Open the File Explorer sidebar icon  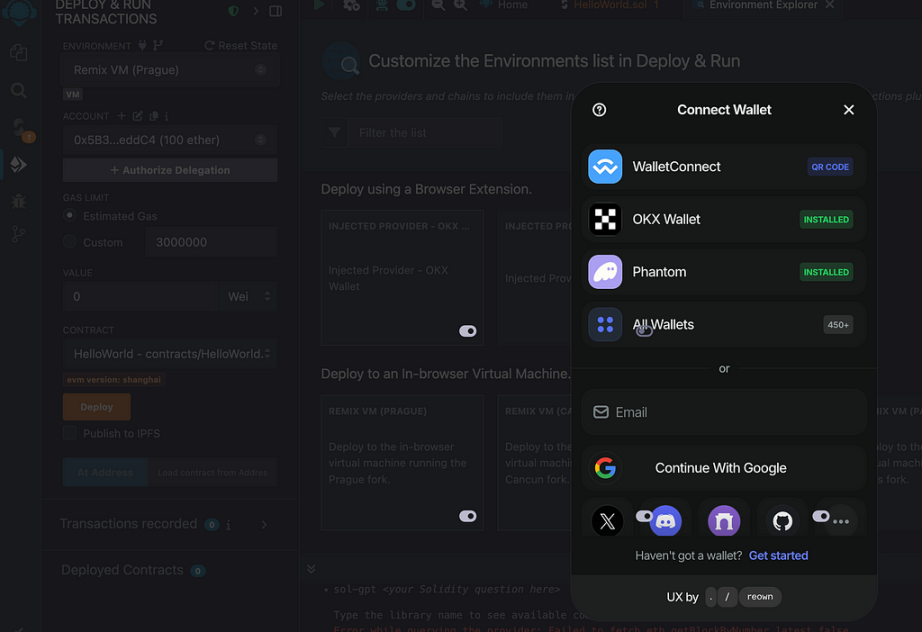[19, 53]
